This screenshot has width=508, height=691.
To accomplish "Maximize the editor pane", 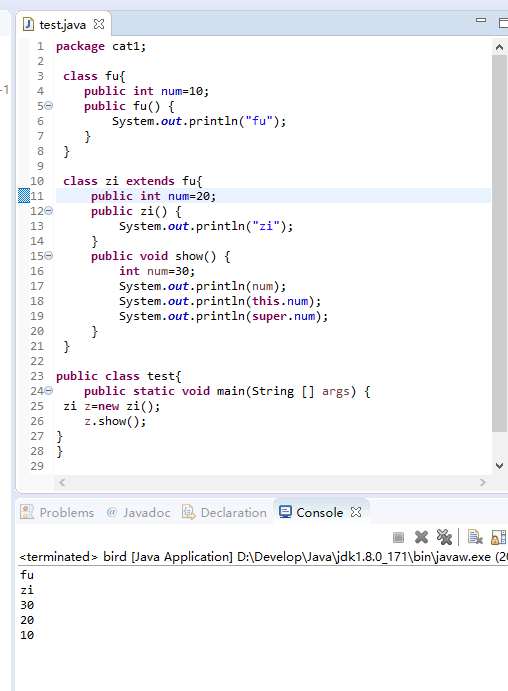I will (503, 22).
